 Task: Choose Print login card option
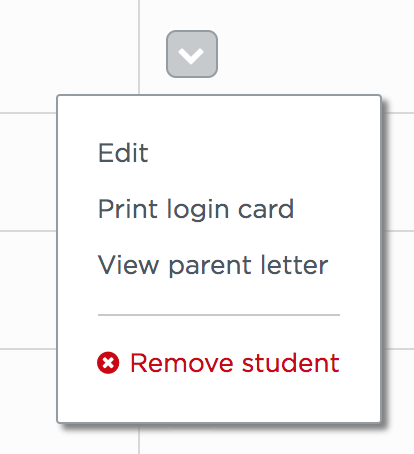[x=196, y=210]
